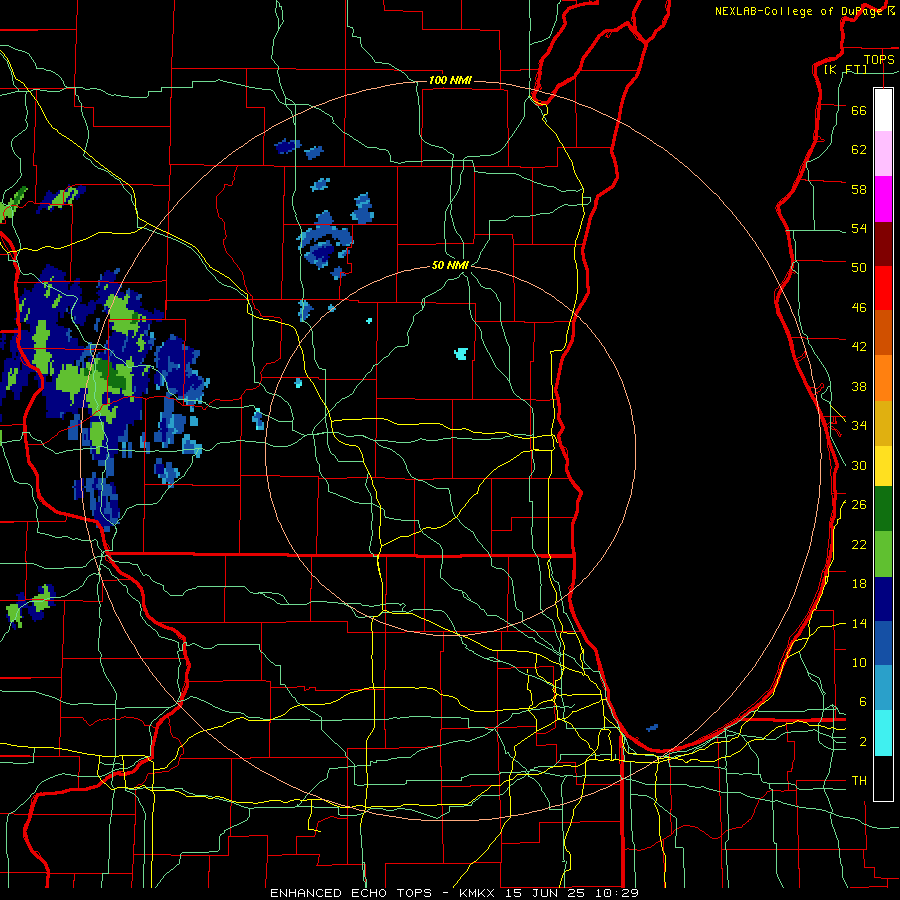Click the '100 NMI' range ring label
The height and width of the screenshot is (900, 900).
point(450,80)
